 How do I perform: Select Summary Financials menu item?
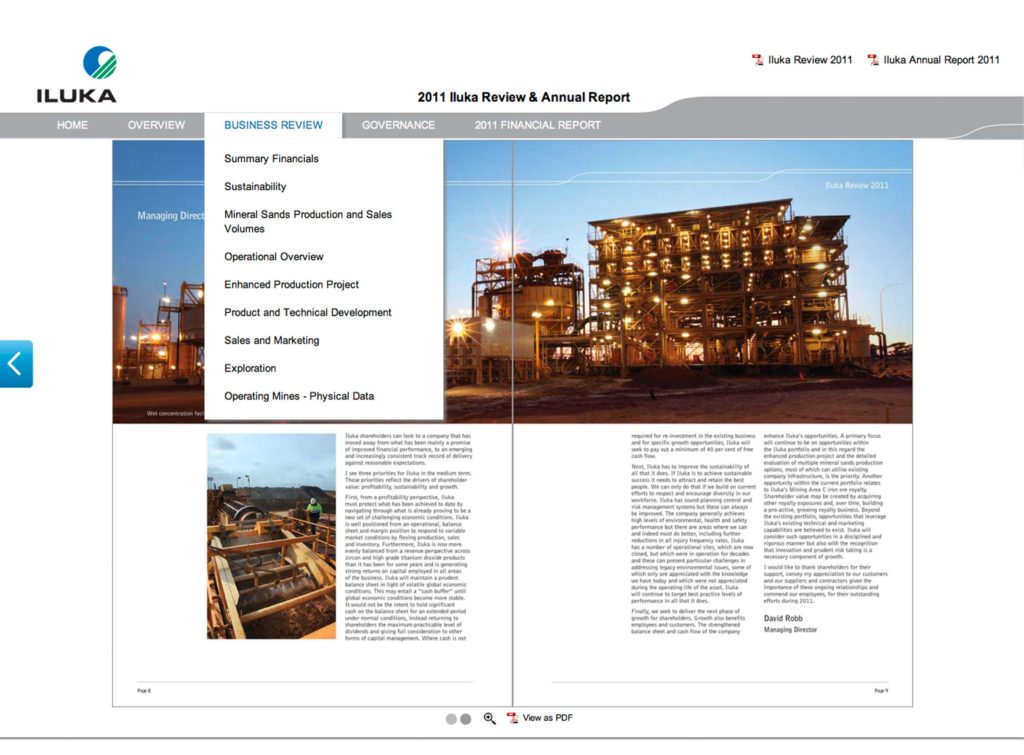click(x=272, y=159)
